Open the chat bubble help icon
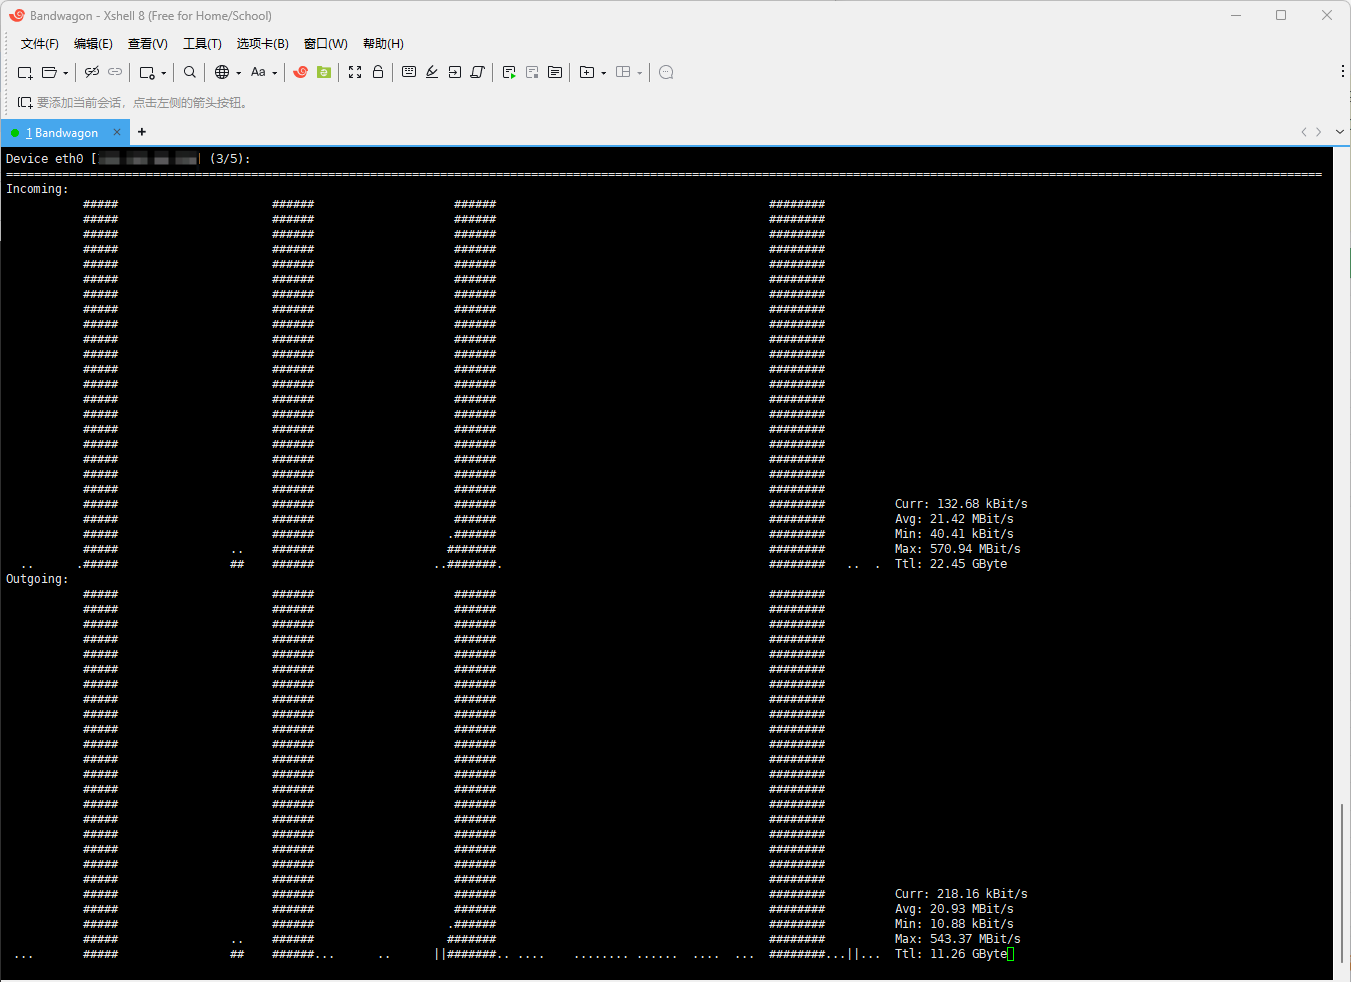This screenshot has width=1351, height=982. [x=666, y=72]
